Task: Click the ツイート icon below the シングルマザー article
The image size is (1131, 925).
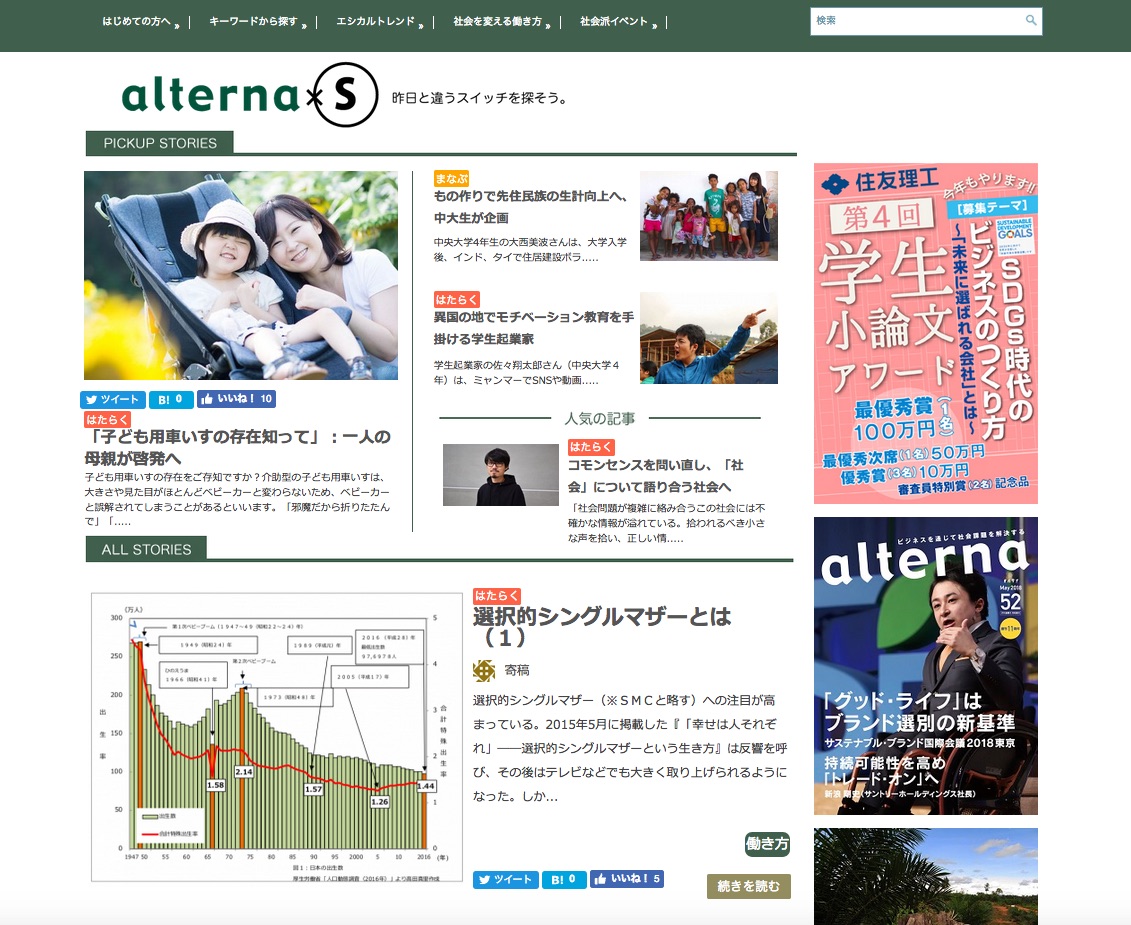Action: click(x=504, y=880)
